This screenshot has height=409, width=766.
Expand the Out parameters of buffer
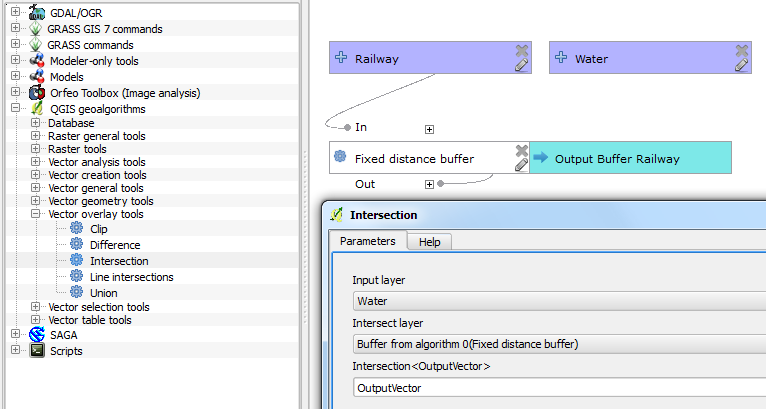point(429,184)
